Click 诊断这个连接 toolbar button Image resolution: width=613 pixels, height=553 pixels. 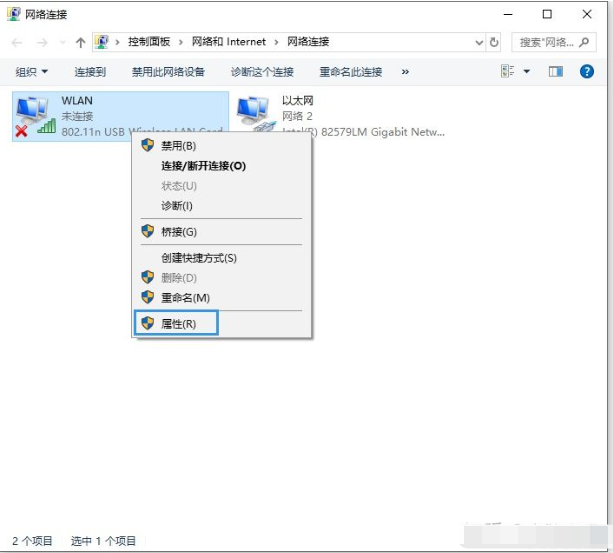pos(262,72)
